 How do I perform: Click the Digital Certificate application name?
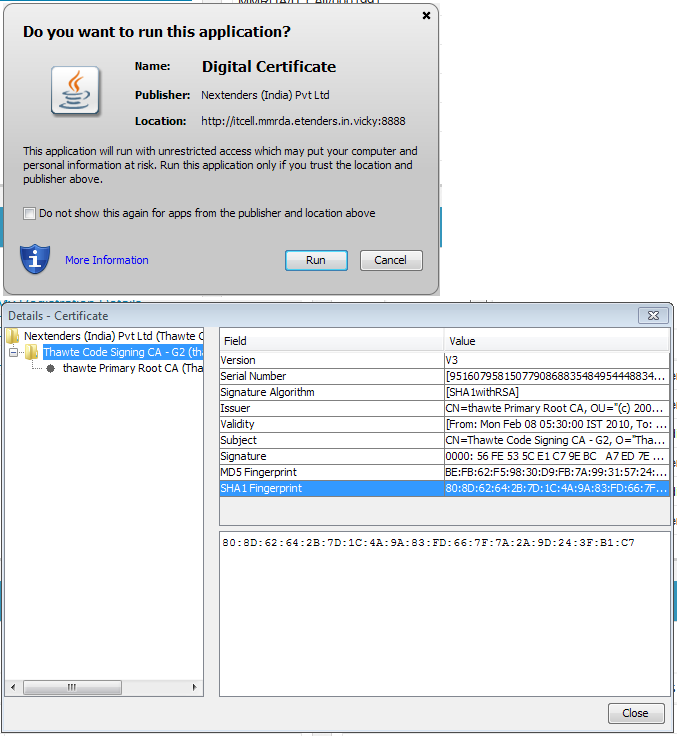pyautogui.click(x=269, y=67)
